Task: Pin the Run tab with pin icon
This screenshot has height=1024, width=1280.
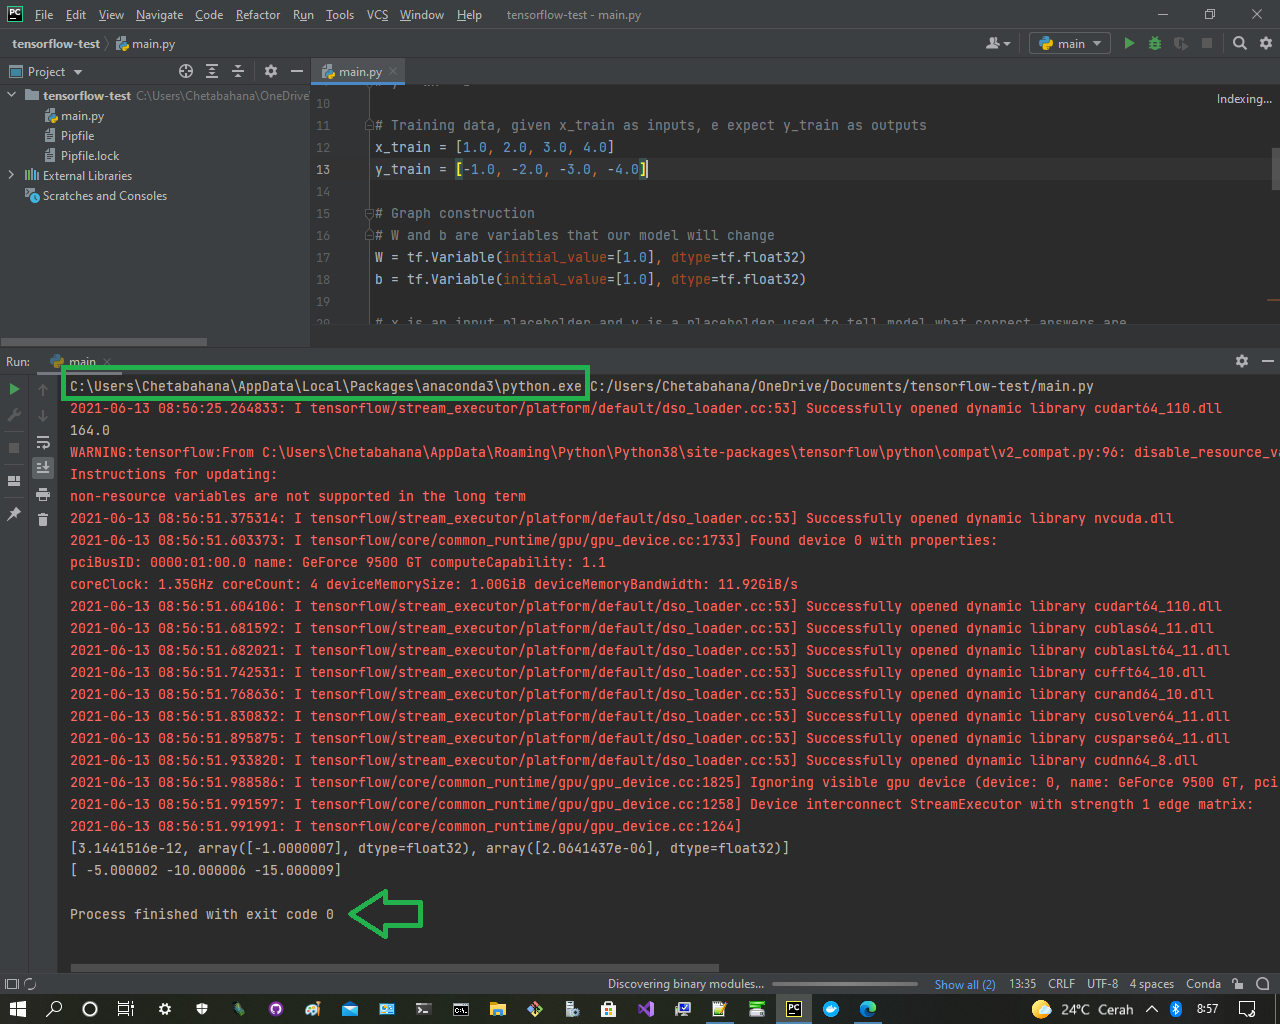Action: click(x=14, y=513)
